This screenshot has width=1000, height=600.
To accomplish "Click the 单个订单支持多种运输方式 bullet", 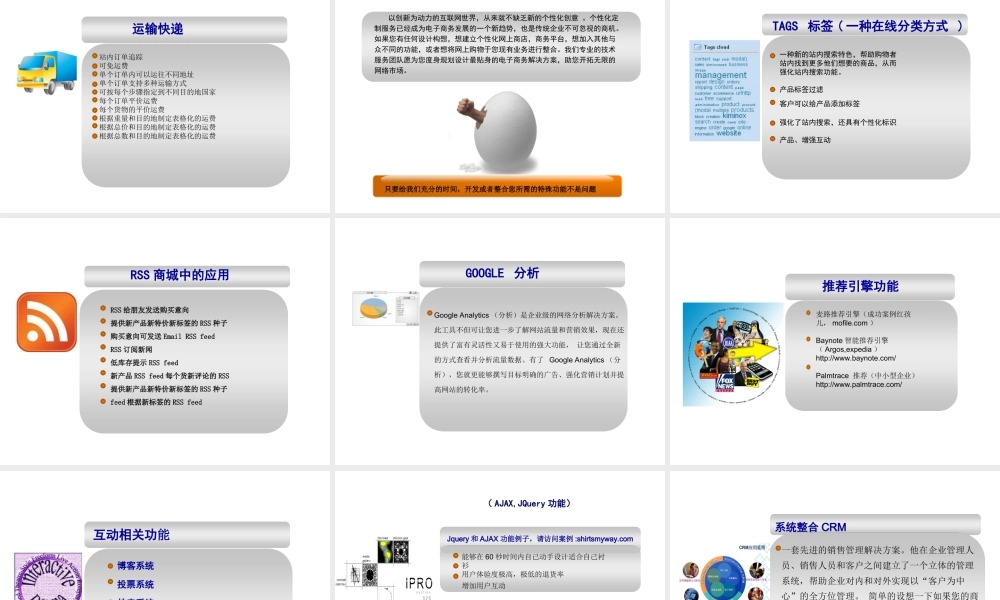I will pos(142,83).
